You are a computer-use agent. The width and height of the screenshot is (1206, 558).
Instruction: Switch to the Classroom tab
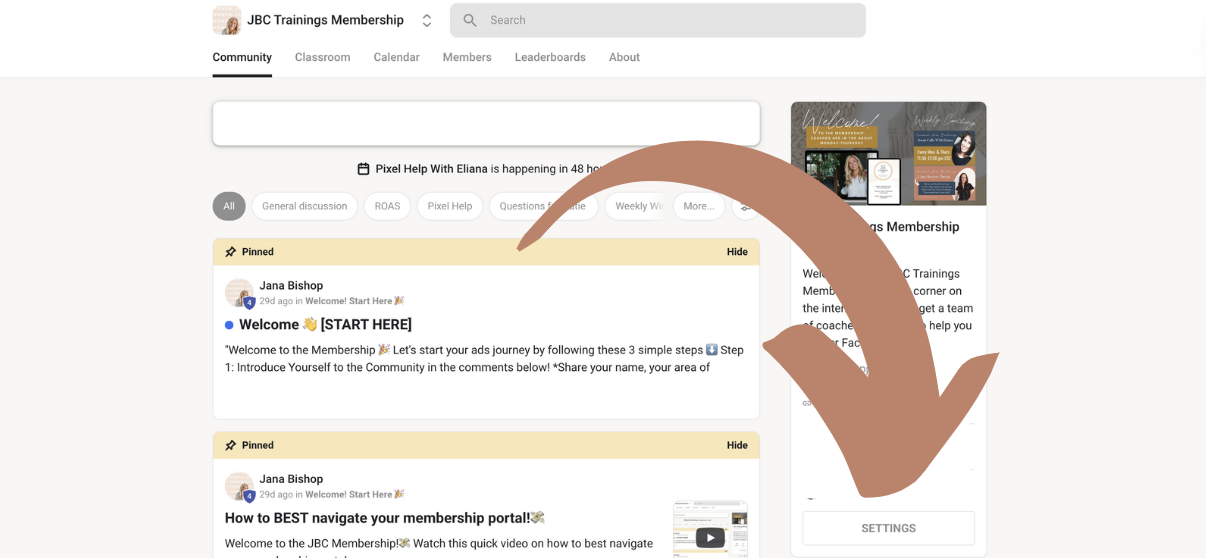pyautogui.click(x=323, y=57)
